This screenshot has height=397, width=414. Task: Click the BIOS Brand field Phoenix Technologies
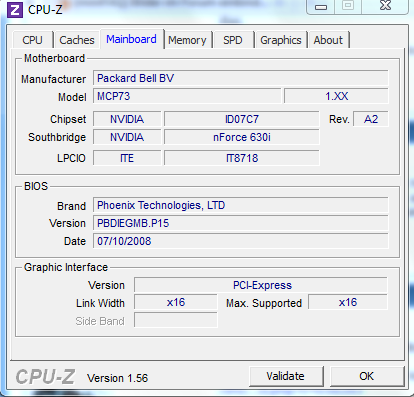[241, 205]
